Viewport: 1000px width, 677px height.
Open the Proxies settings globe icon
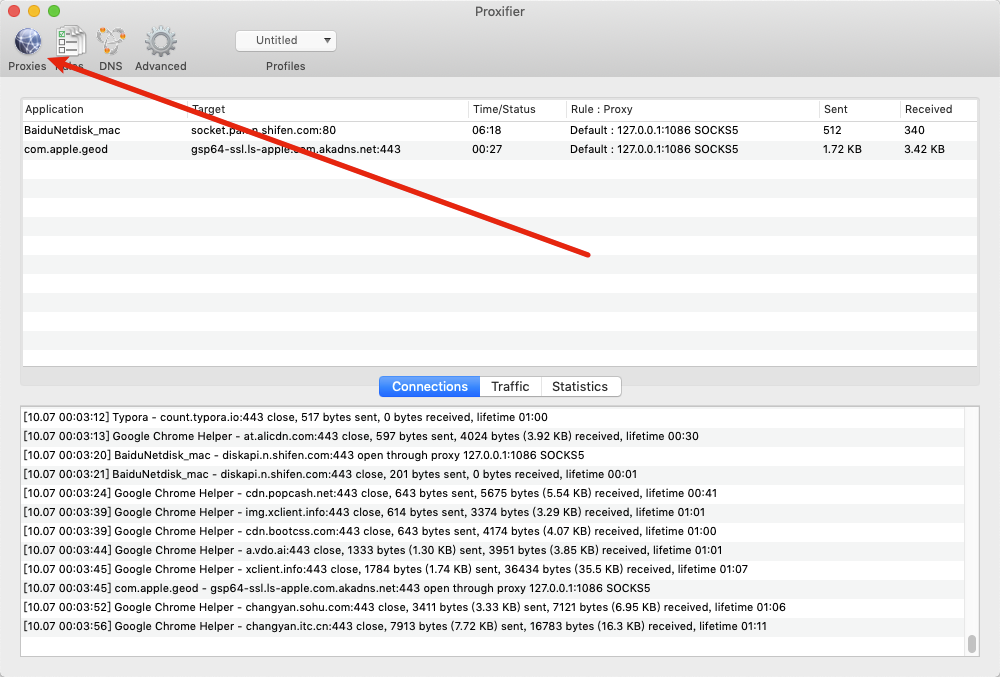28,42
